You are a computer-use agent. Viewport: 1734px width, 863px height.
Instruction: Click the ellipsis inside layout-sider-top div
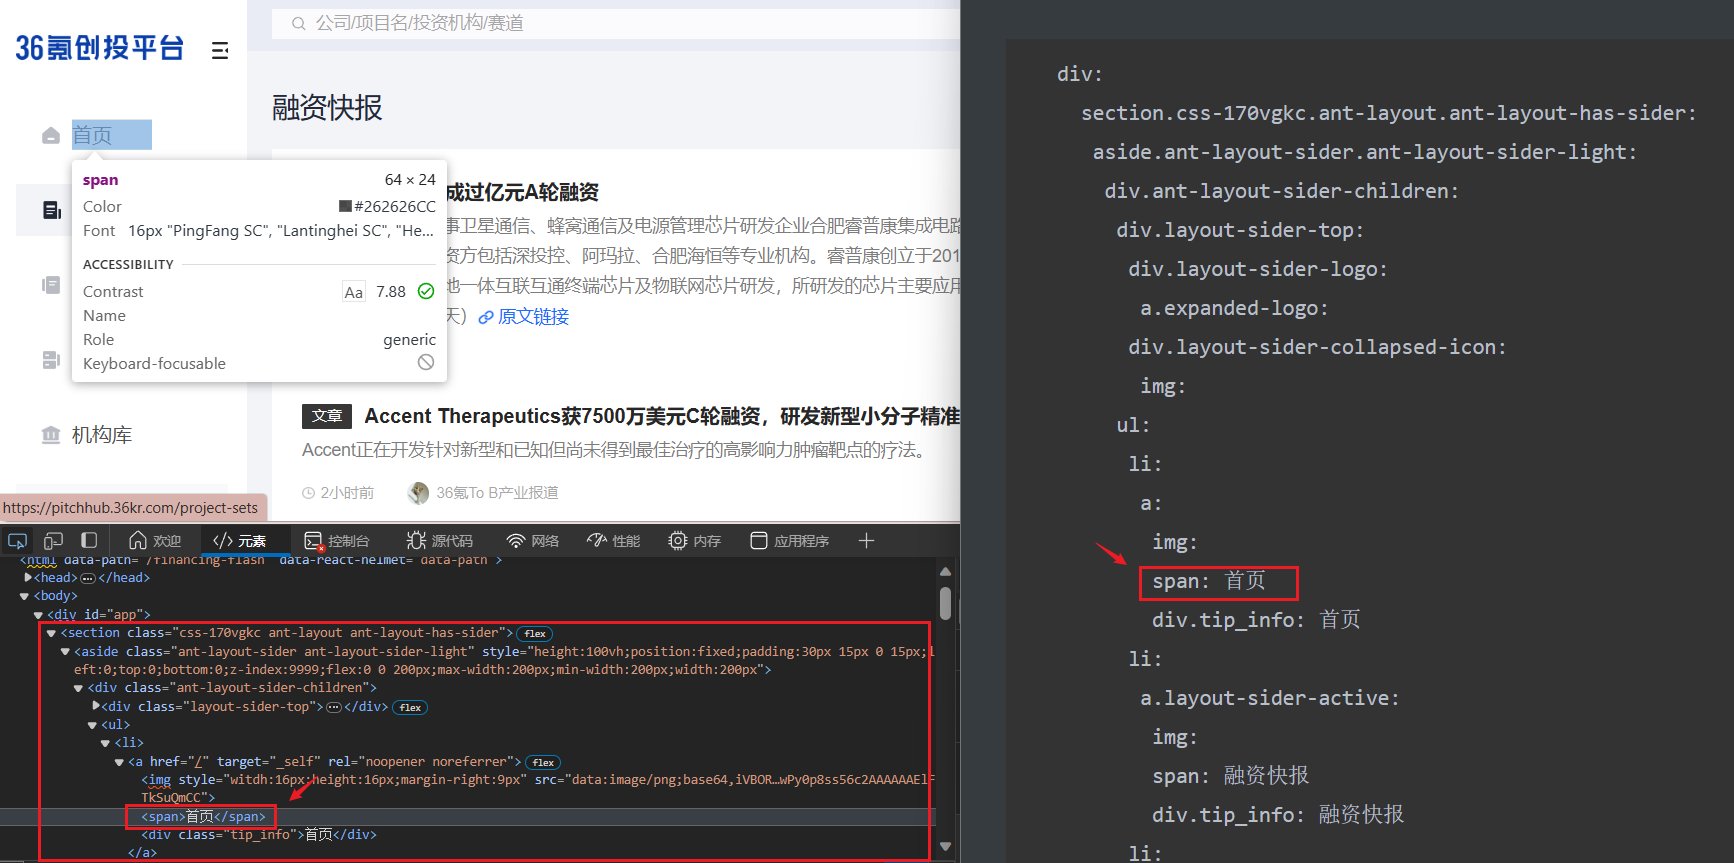coord(334,707)
